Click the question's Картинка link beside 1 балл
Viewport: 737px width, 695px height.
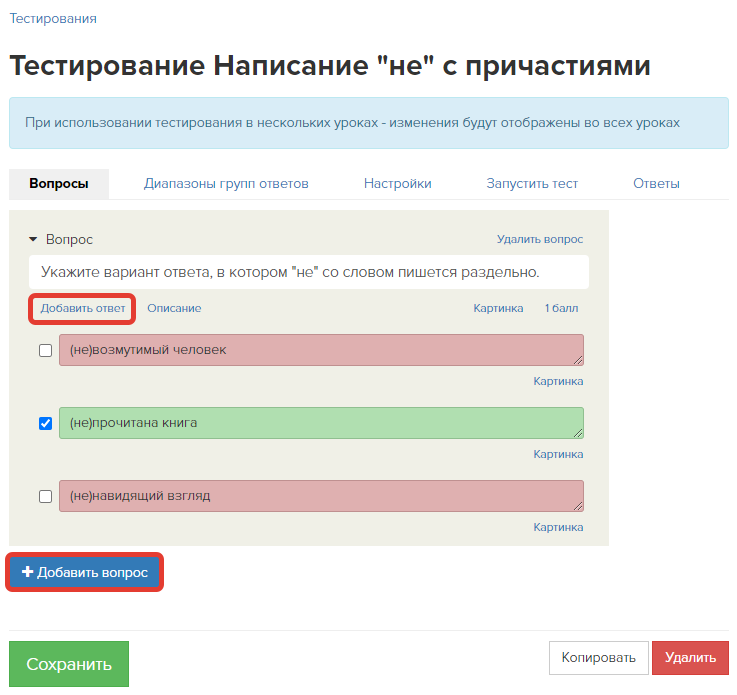(x=498, y=308)
